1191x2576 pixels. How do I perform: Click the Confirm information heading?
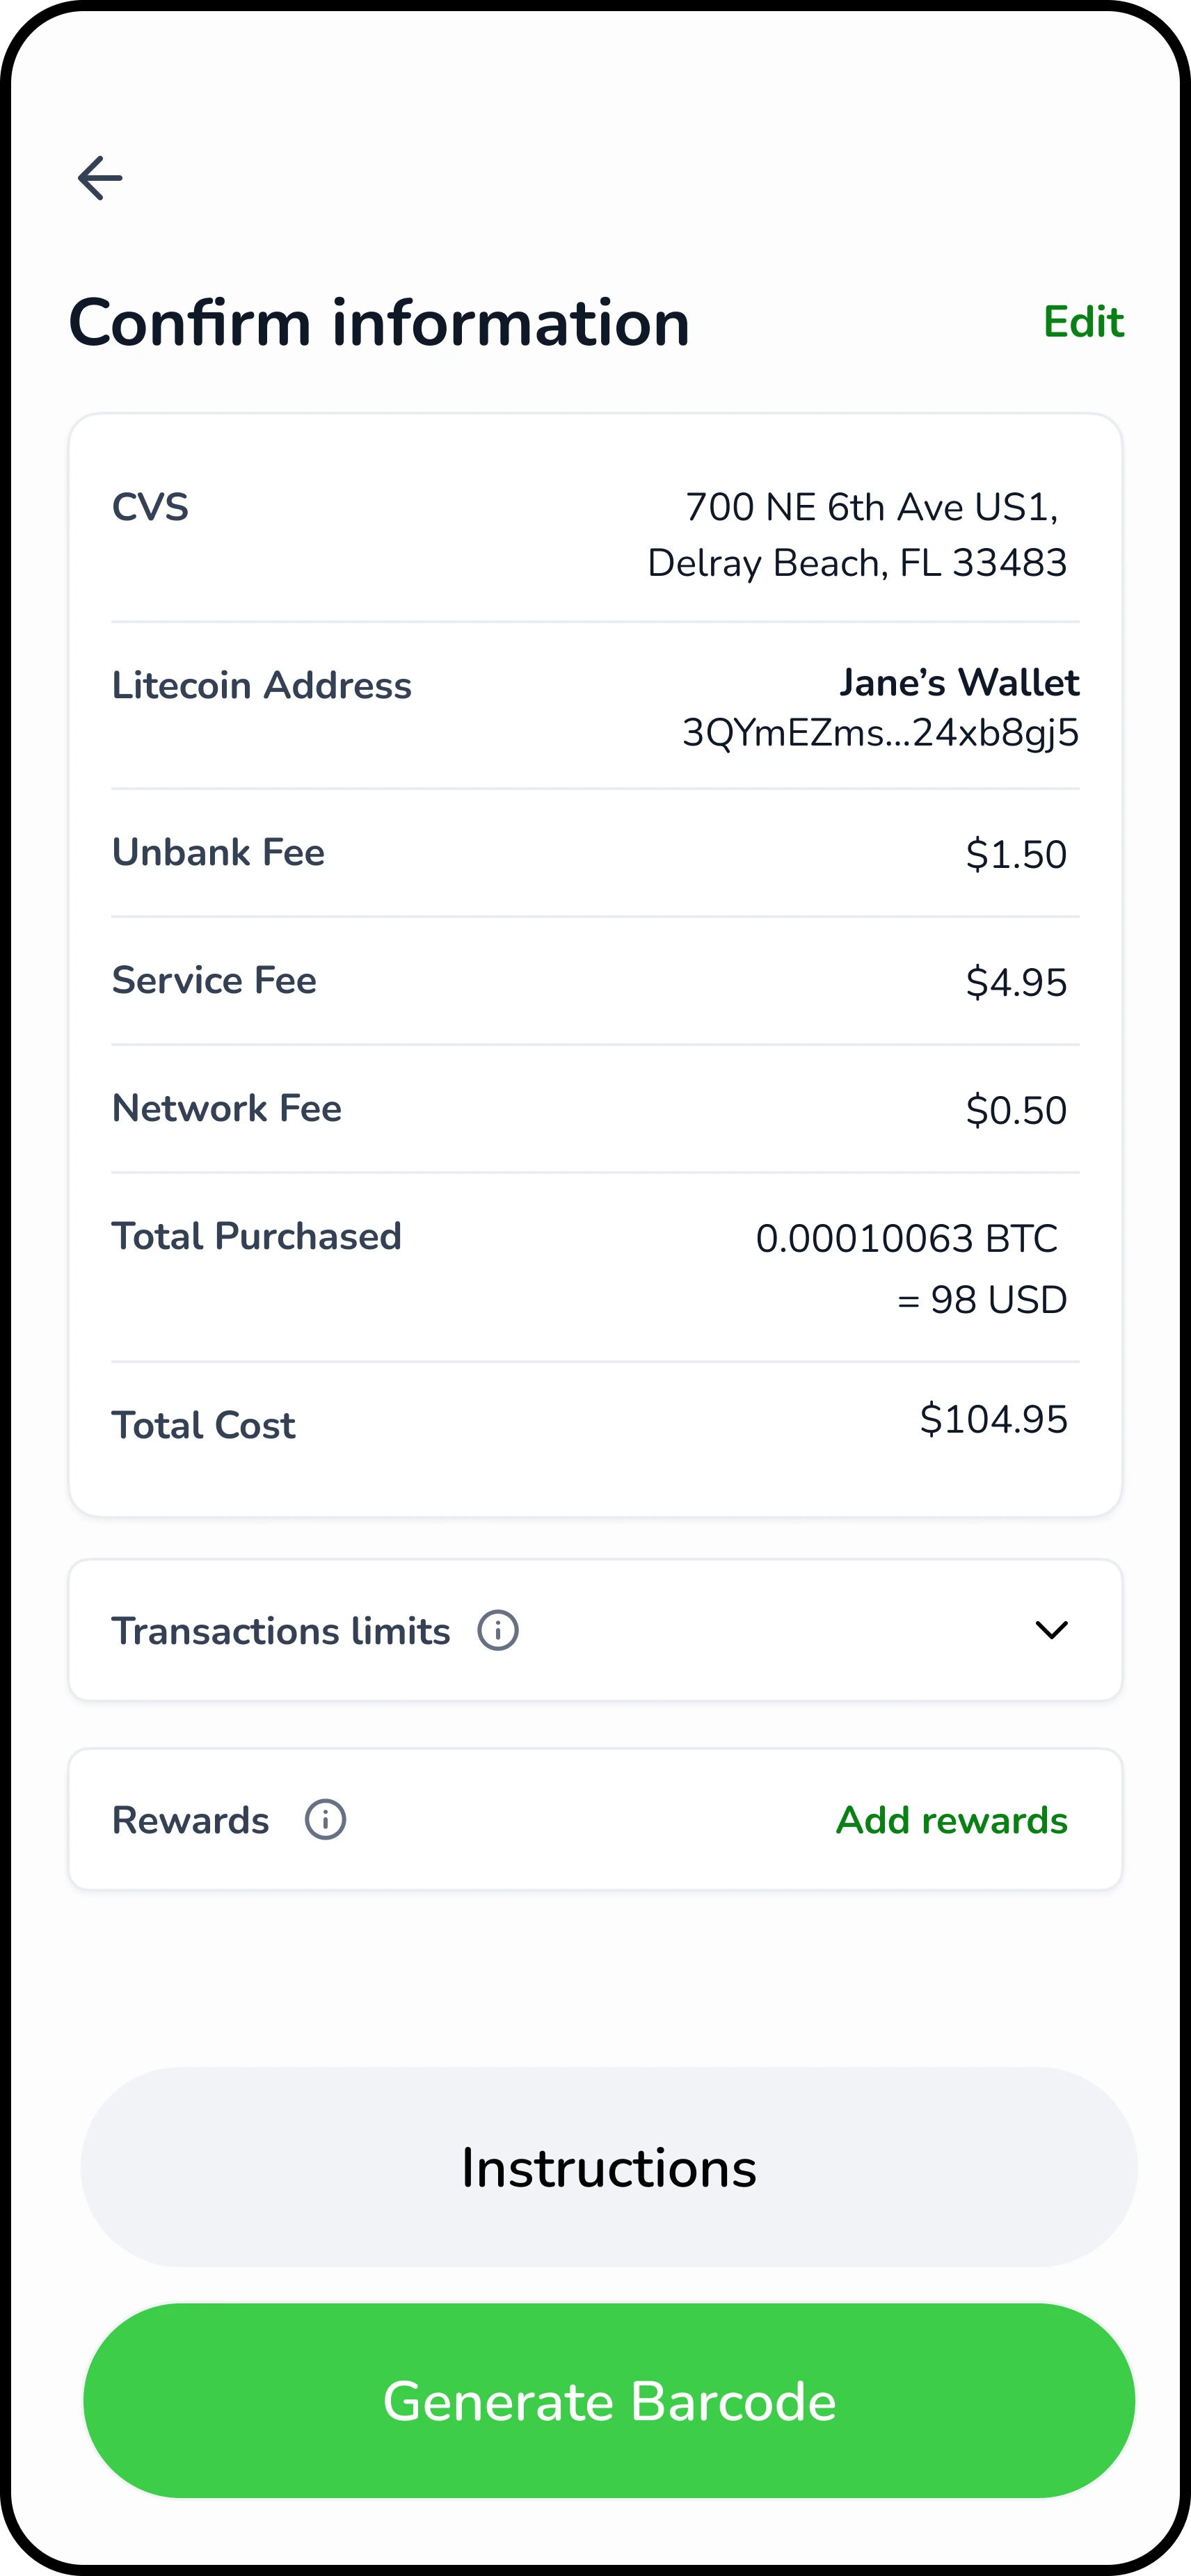point(379,323)
